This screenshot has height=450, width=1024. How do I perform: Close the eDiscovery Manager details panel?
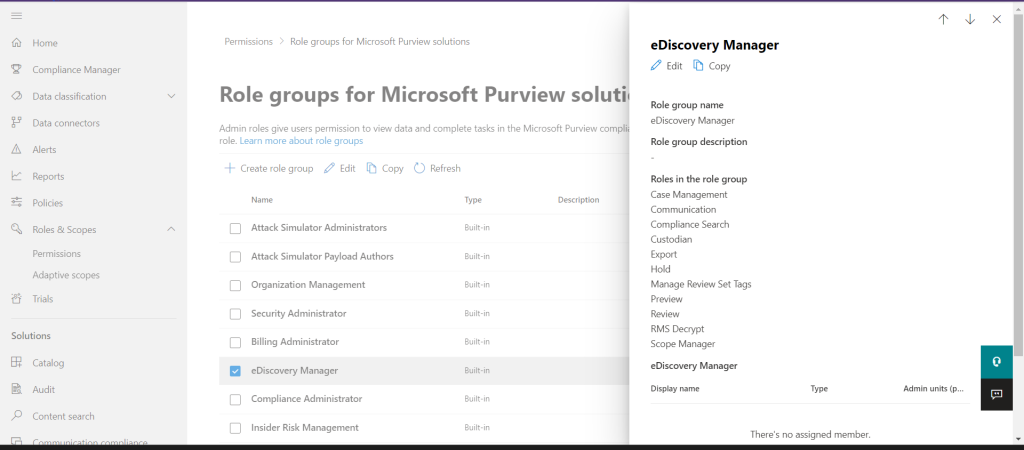click(997, 20)
